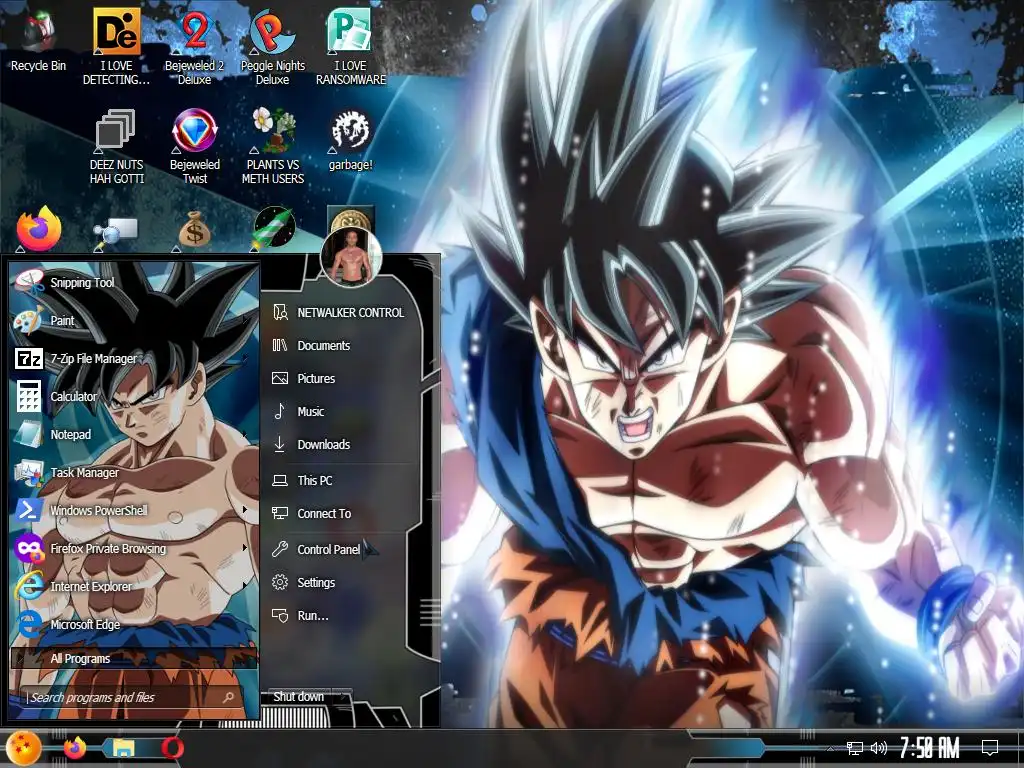Open Downloads from the Start menu
Viewport: 1024px width, 768px height.
[x=341, y=444]
